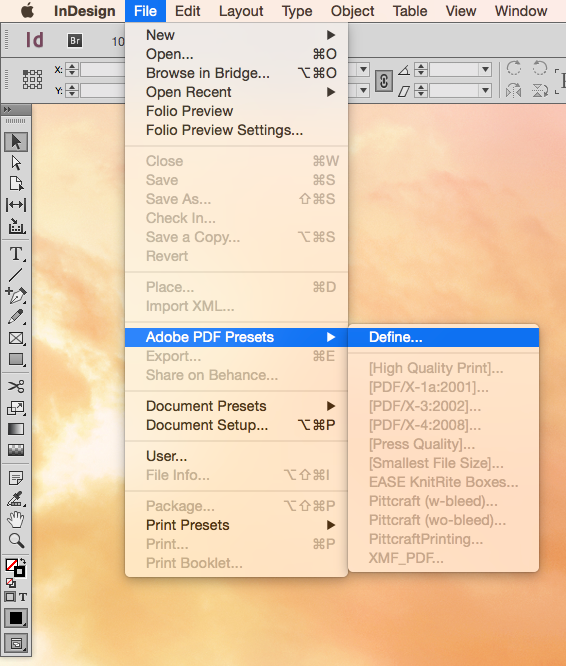Expand the Print Presets submenu
Screen dimensions: 566x666
(237, 525)
